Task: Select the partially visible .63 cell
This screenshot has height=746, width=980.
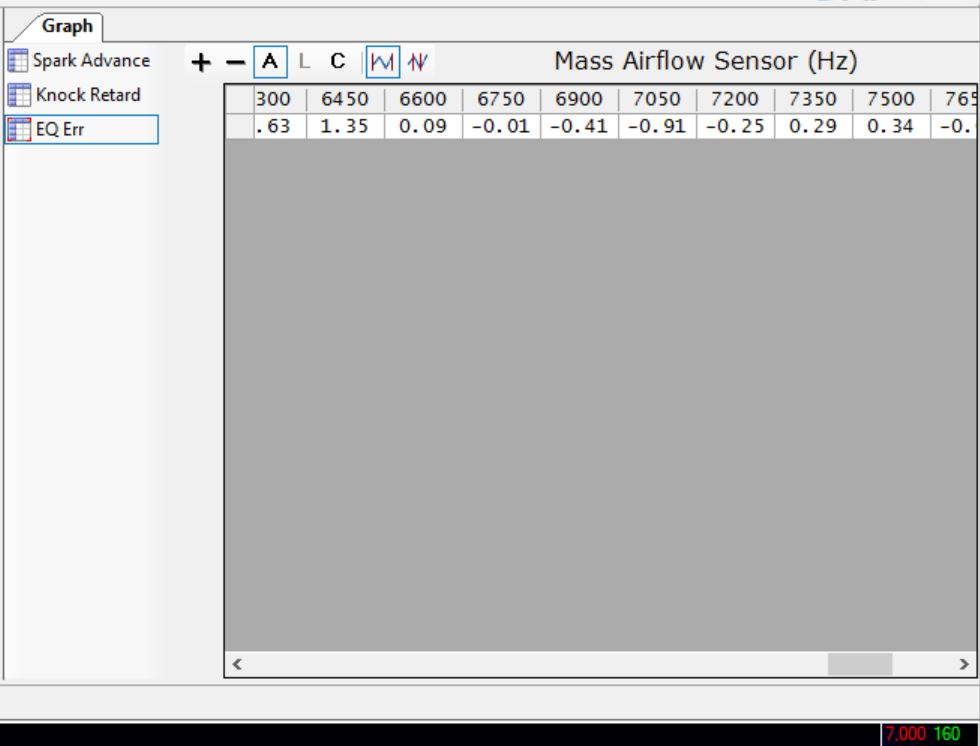Action: pos(280,126)
